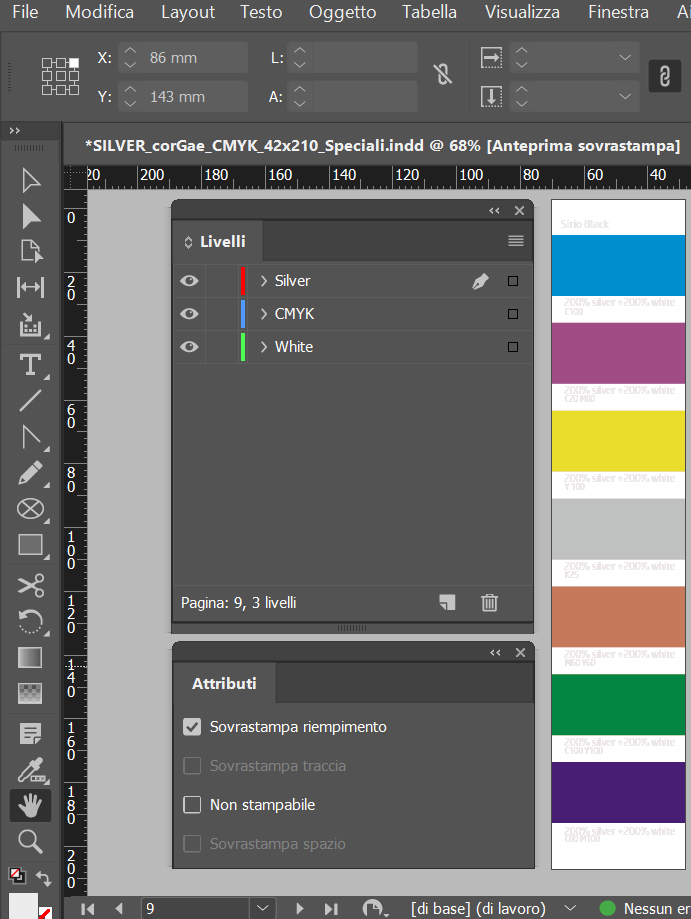Cycle Livelli panel view state arrows

[188, 242]
